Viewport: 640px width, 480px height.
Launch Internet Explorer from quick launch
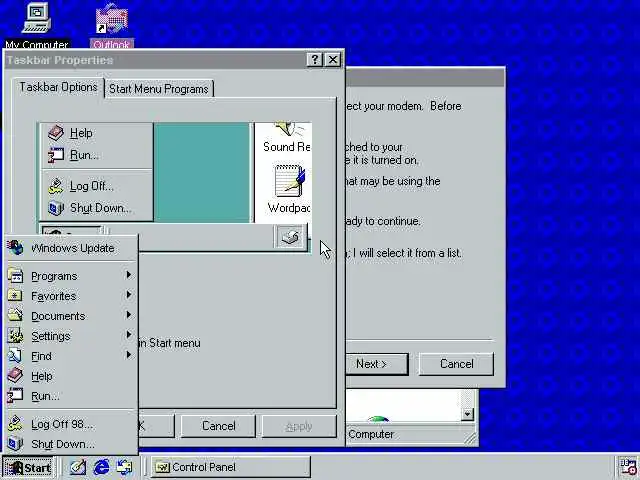[x=101, y=467]
